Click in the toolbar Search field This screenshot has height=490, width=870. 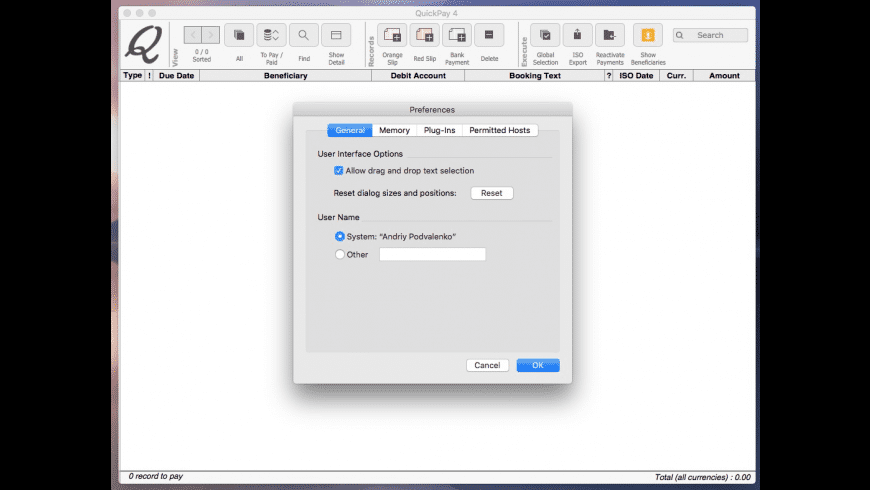coord(711,35)
